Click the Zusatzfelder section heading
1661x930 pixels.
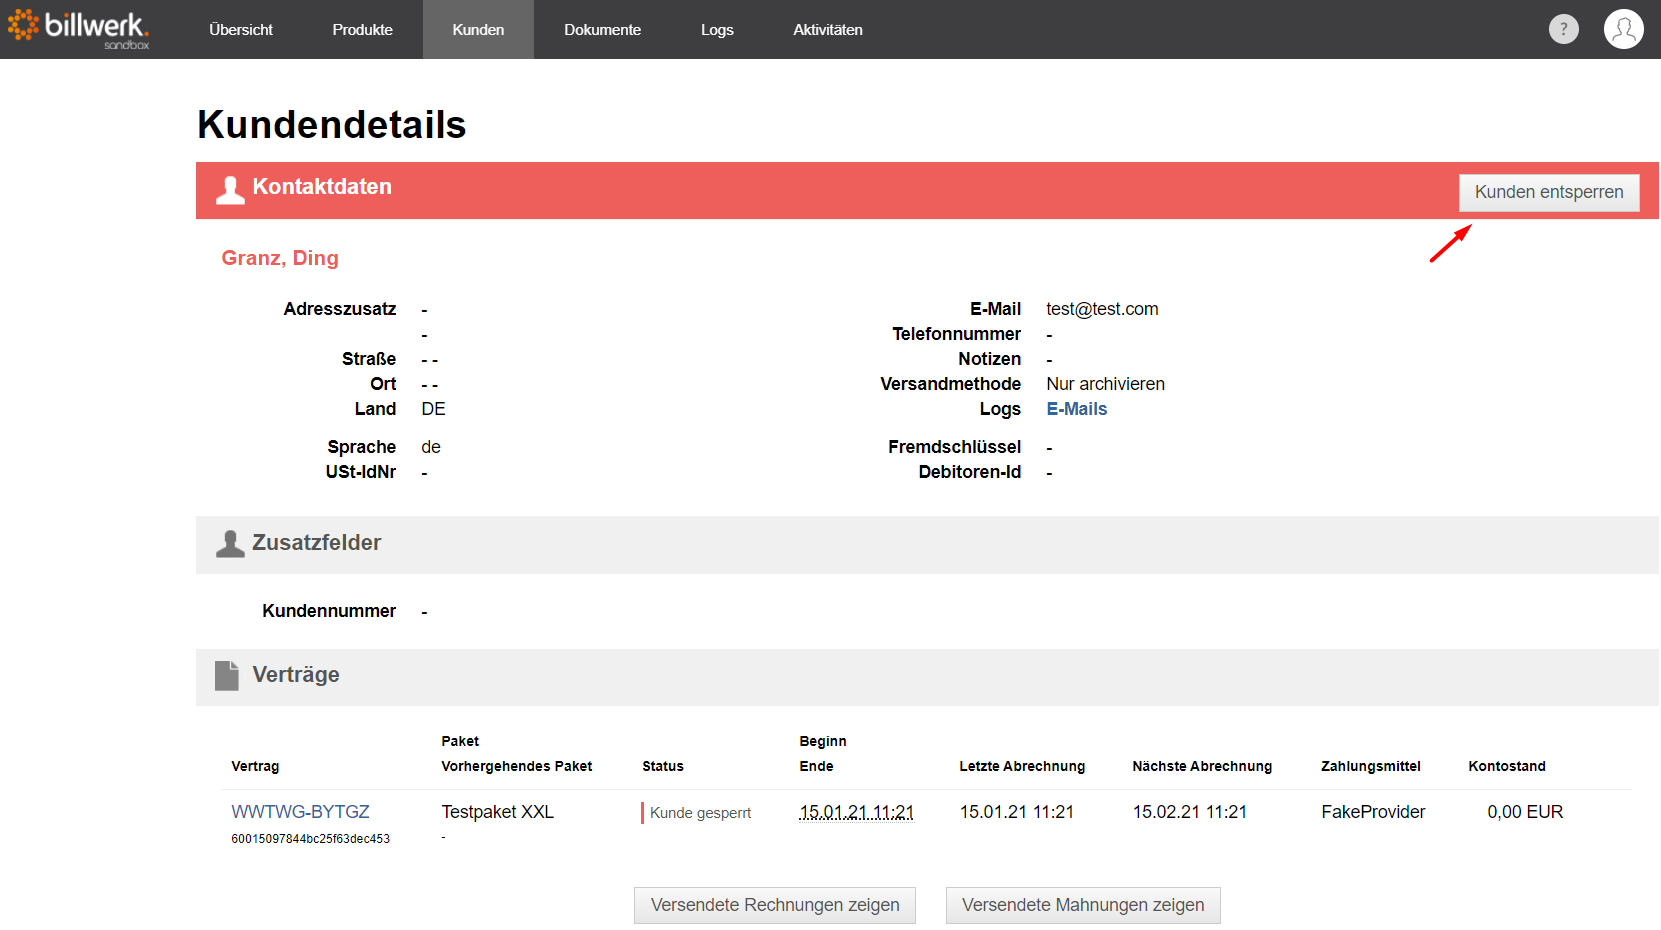tap(316, 543)
